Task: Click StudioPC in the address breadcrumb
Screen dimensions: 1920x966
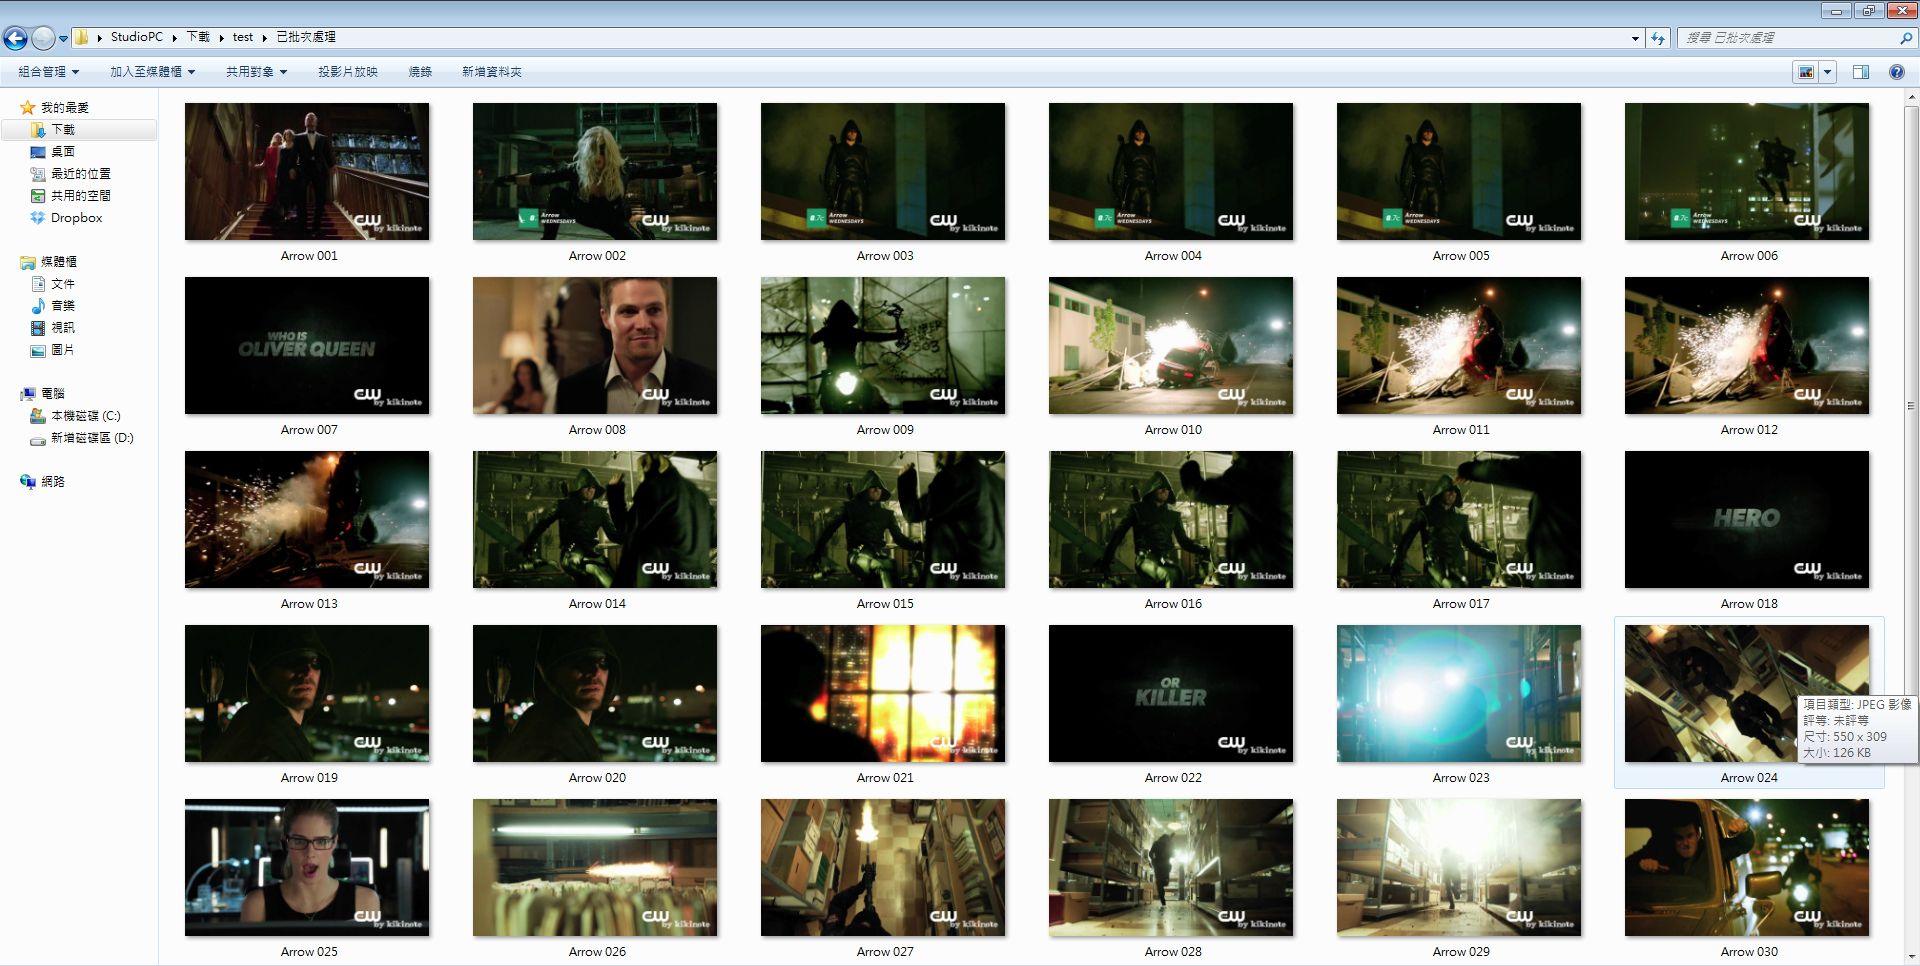Action: 136,37
